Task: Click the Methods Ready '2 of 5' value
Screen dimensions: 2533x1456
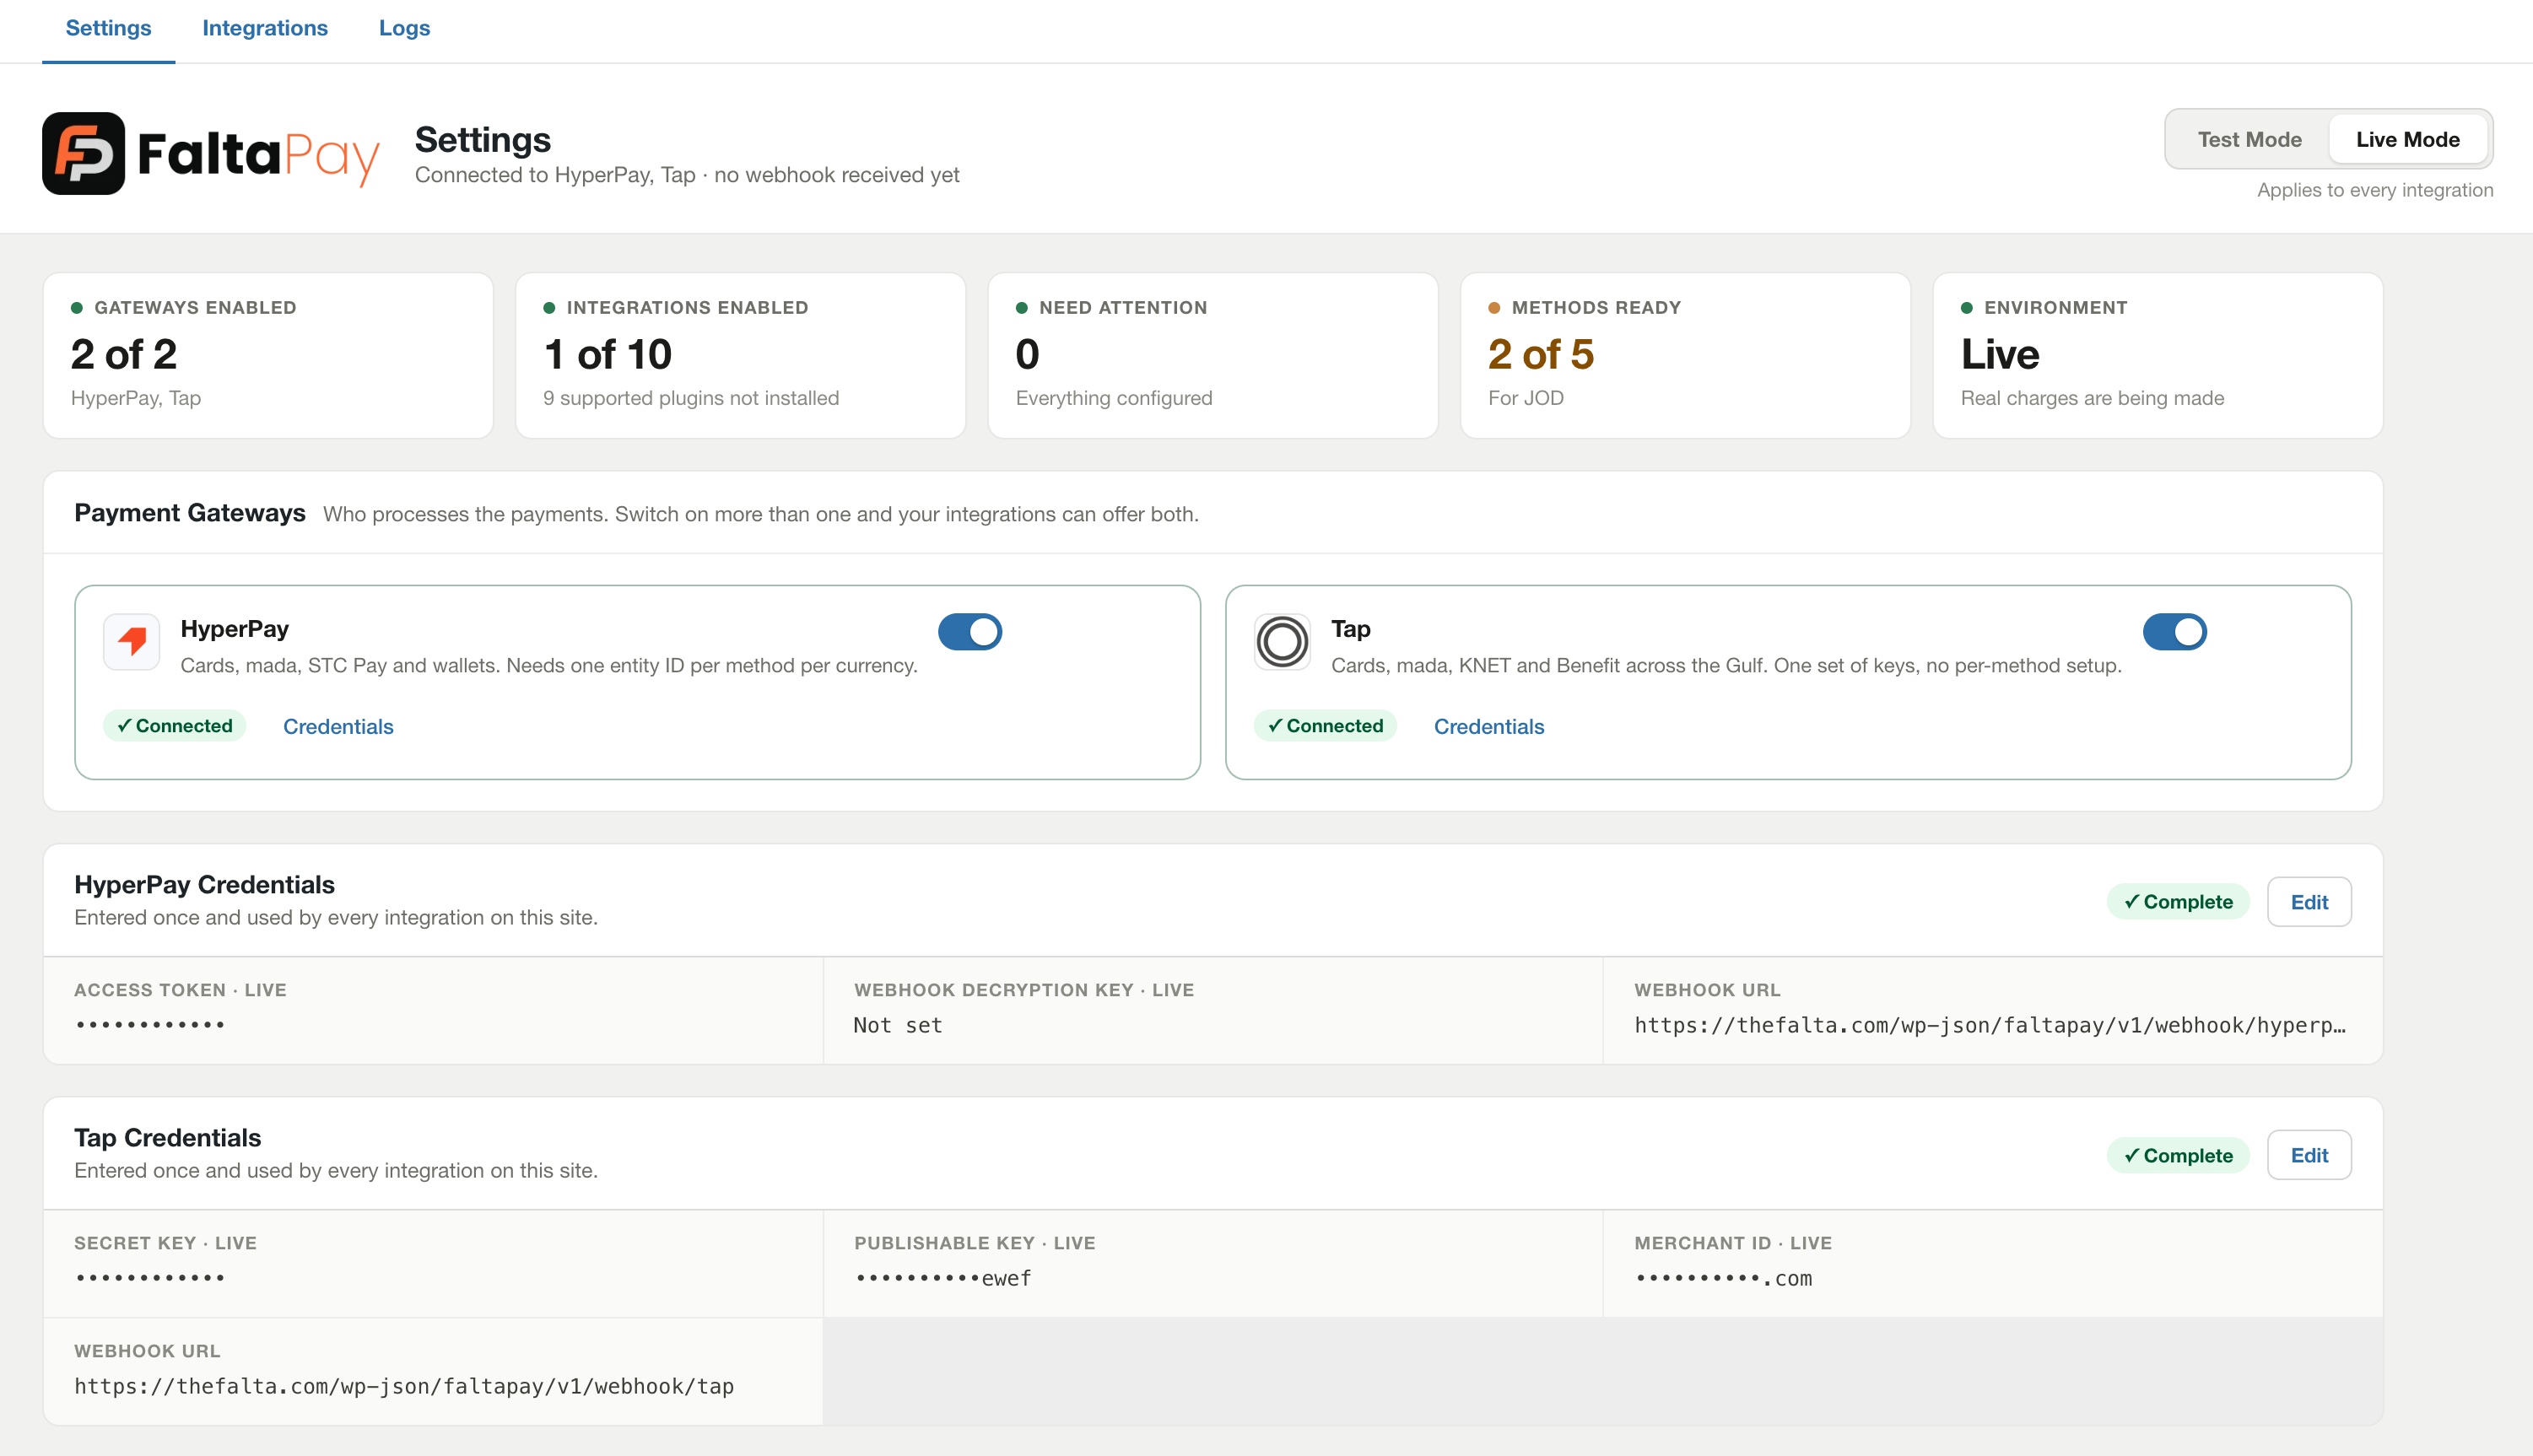Action: point(1541,354)
